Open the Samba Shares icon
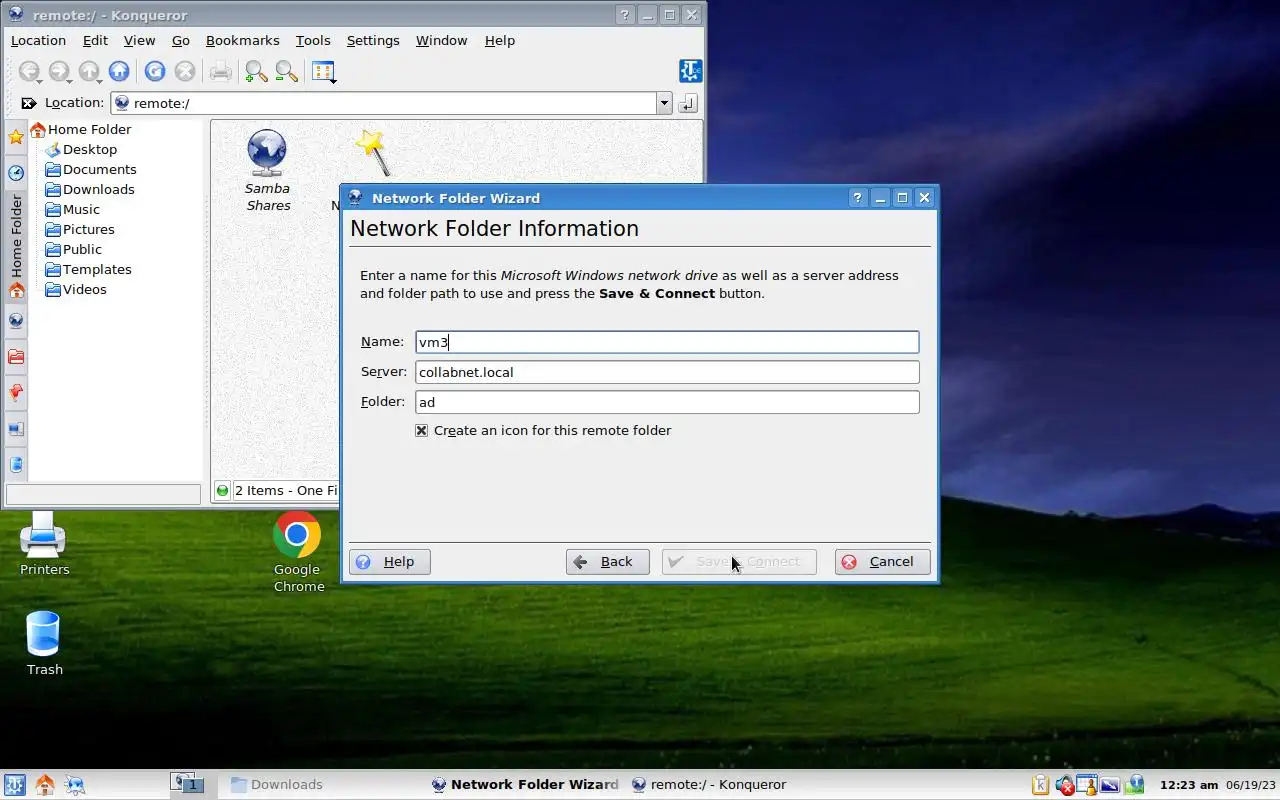Image resolution: width=1280 pixels, height=800 pixels. pos(267,171)
